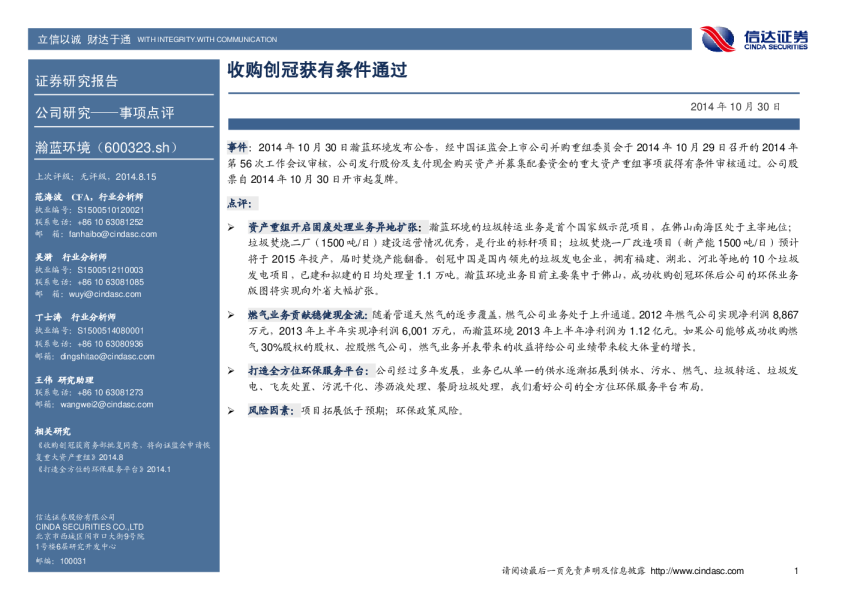Click the arrow bullet before 打造全方位环保服务平台
The height and width of the screenshot is (595, 842).
tap(231, 370)
